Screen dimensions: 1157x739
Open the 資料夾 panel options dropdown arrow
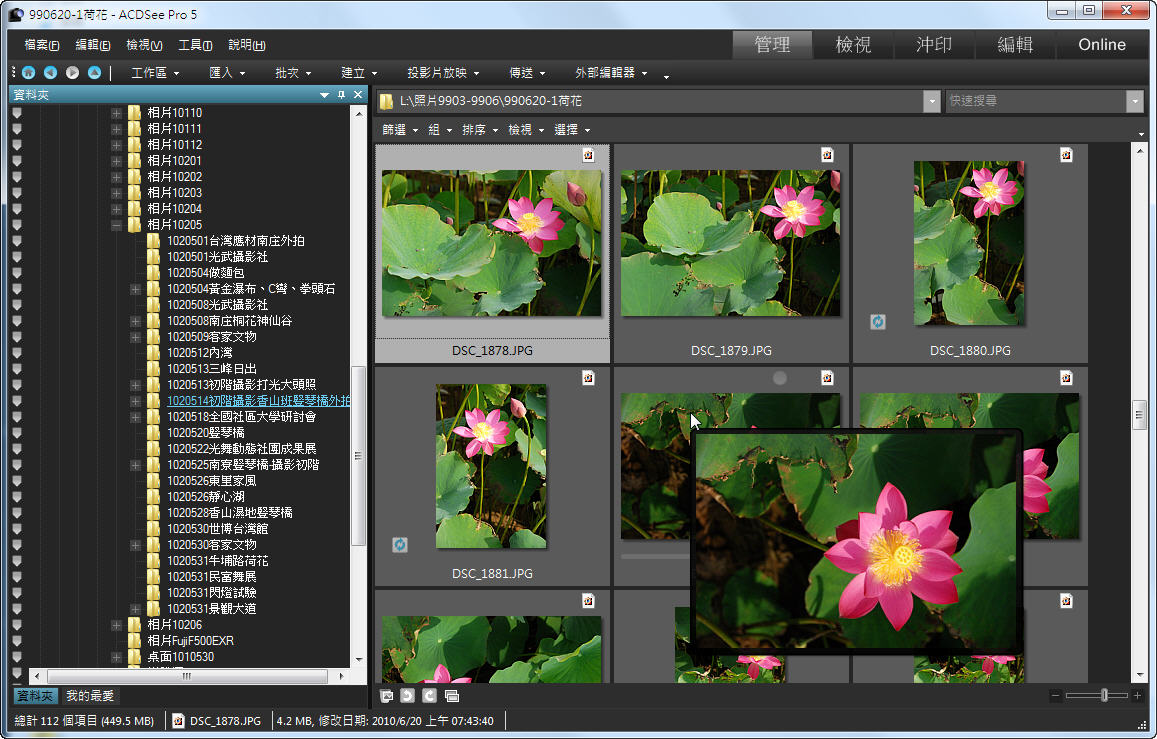coord(324,95)
